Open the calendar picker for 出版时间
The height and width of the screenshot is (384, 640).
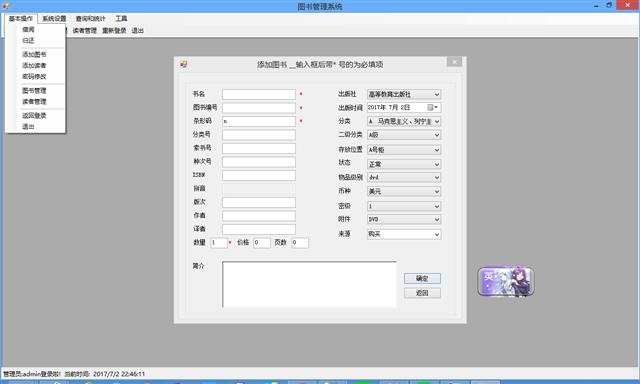click(433, 107)
